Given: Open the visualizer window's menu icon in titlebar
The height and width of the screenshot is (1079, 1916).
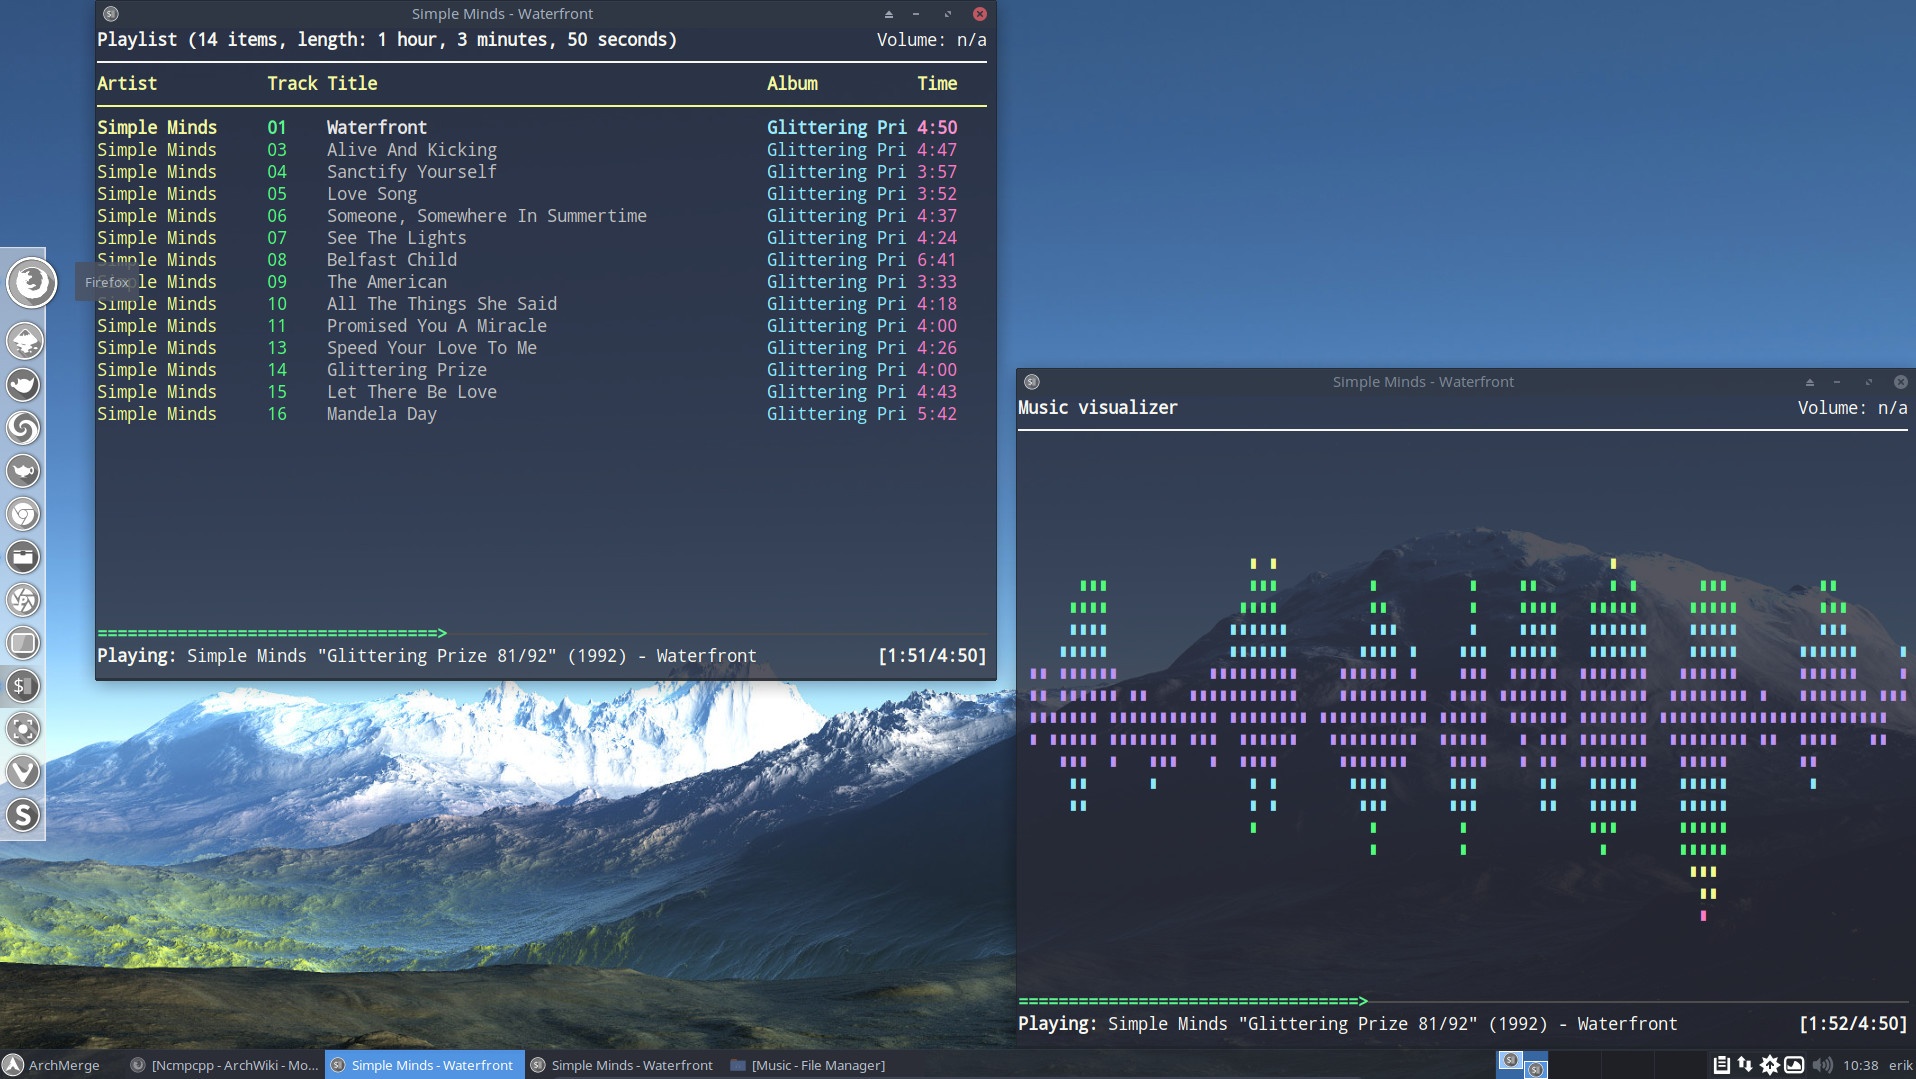Looking at the screenshot, I should [1032, 382].
